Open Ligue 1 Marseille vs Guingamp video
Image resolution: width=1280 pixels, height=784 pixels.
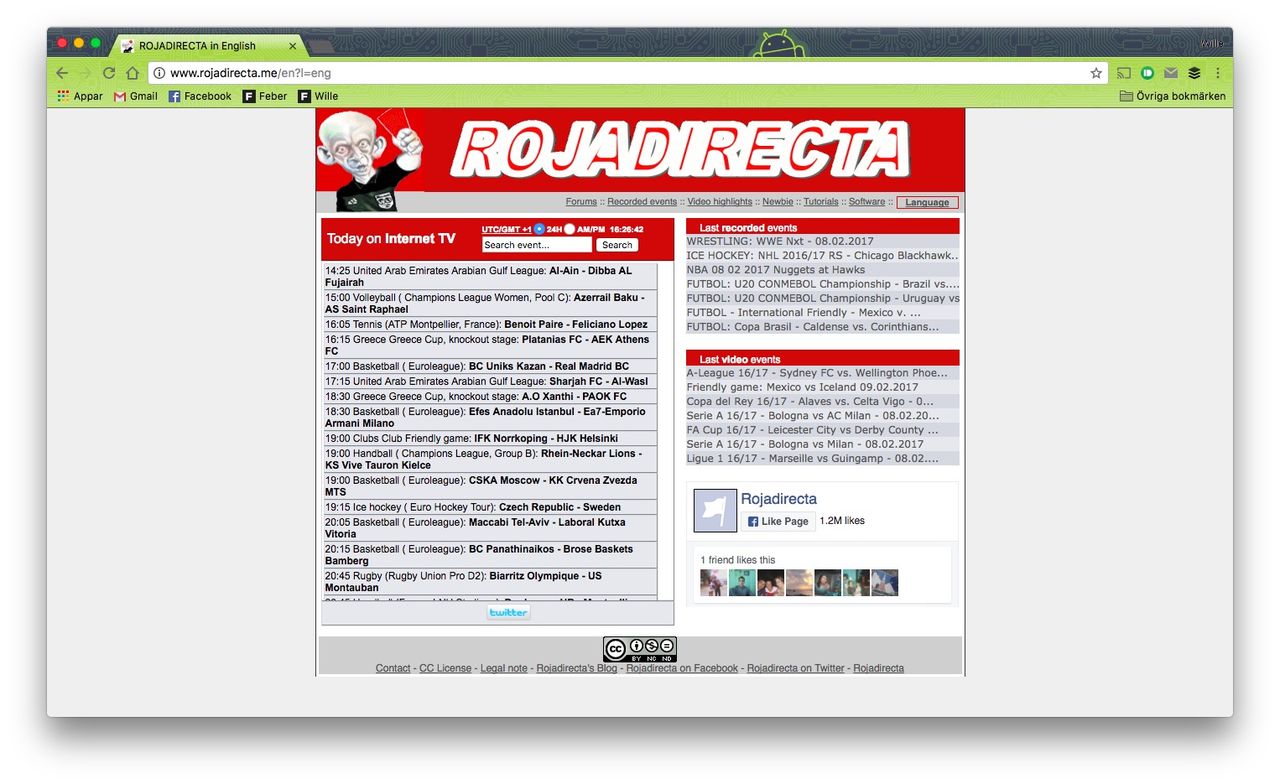point(812,459)
